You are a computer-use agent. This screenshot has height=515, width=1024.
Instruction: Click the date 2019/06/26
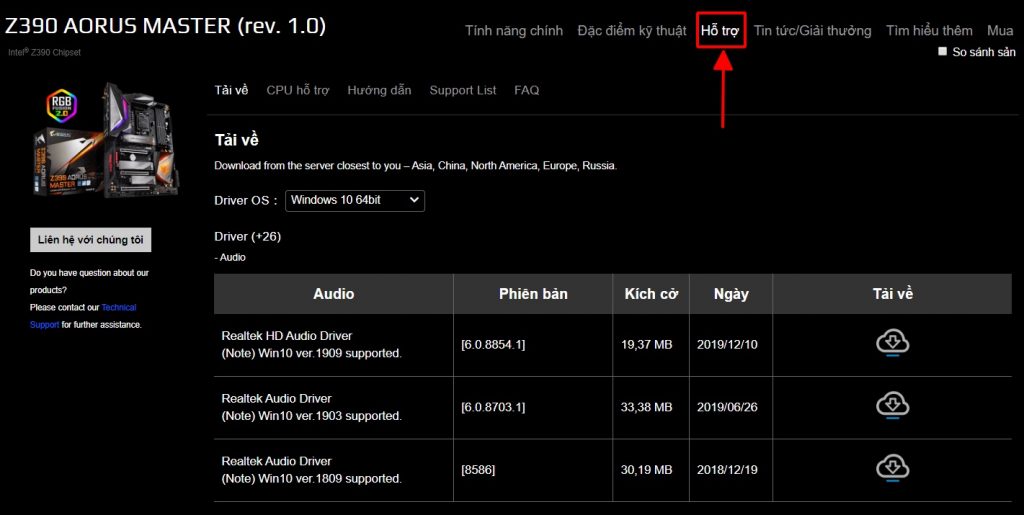(728, 407)
